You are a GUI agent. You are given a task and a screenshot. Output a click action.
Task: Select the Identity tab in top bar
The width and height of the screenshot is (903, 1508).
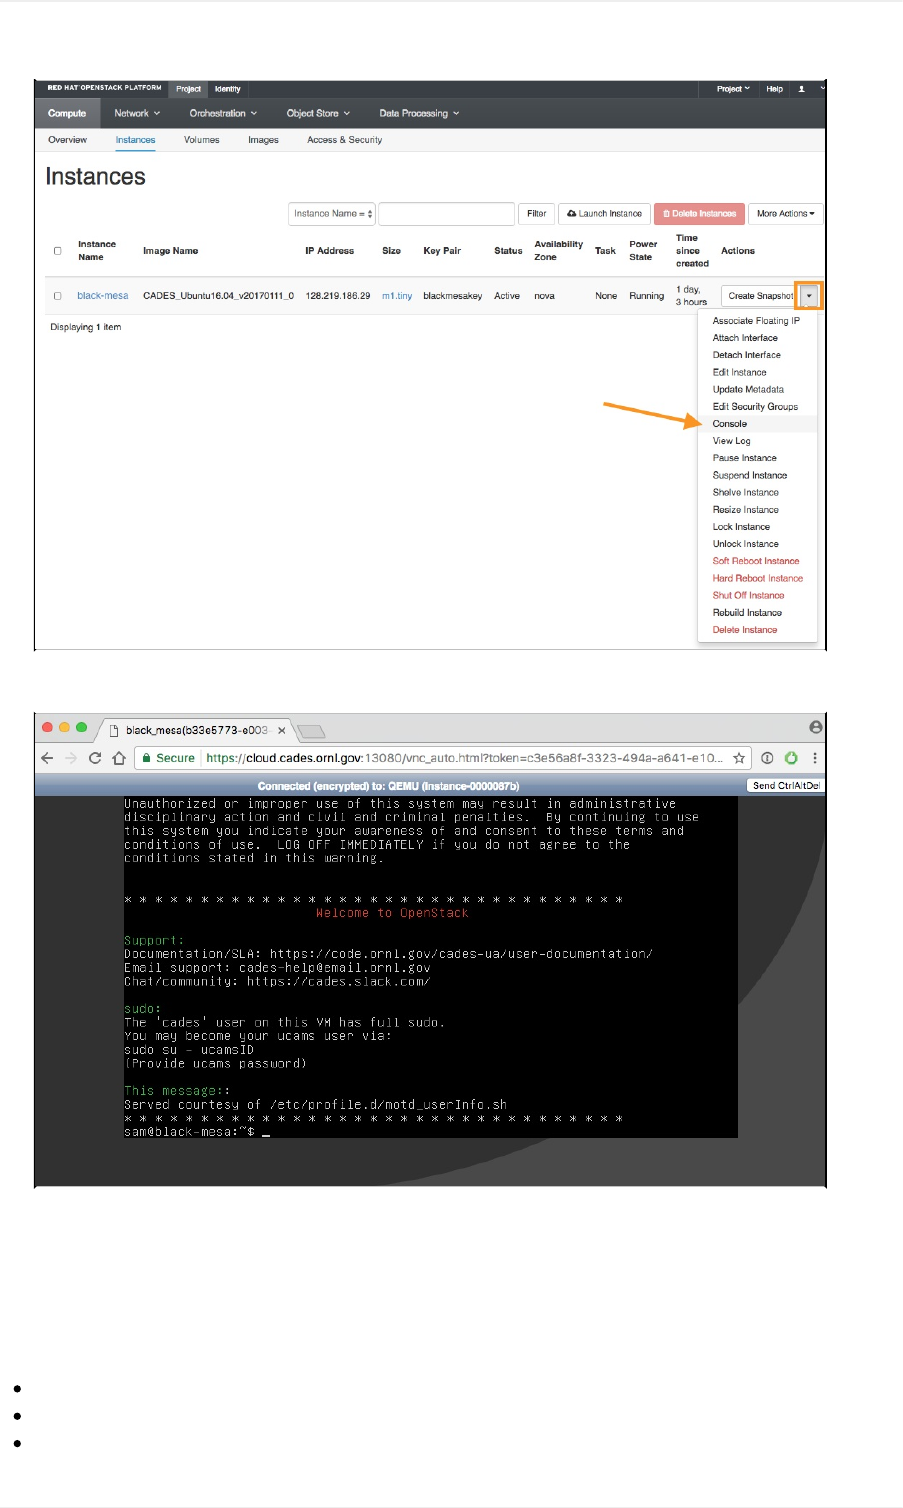(x=228, y=89)
